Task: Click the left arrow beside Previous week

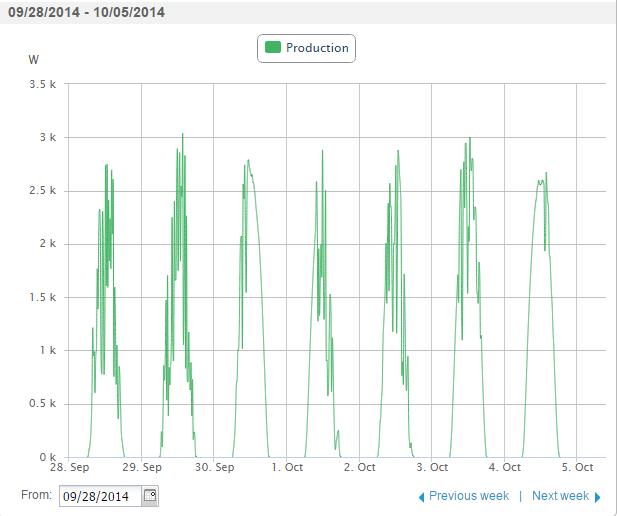Action: pos(421,497)
